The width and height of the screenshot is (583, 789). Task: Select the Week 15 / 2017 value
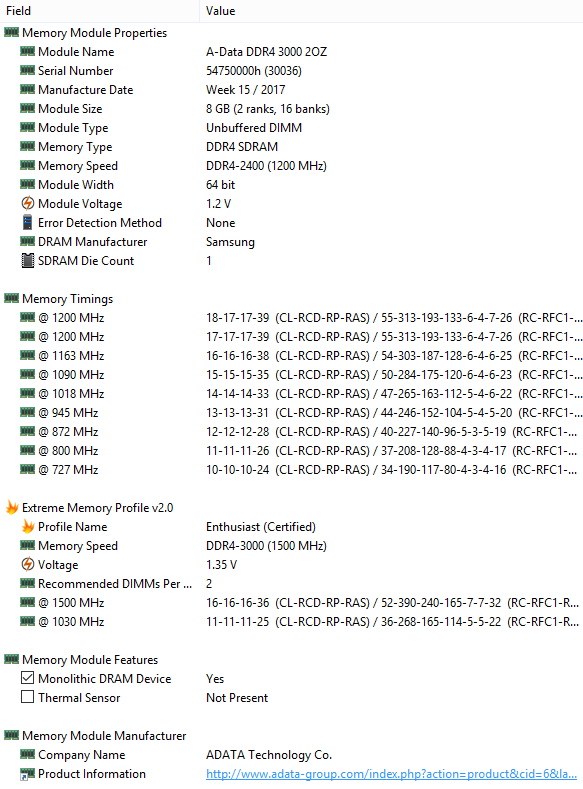click(245, 90)
